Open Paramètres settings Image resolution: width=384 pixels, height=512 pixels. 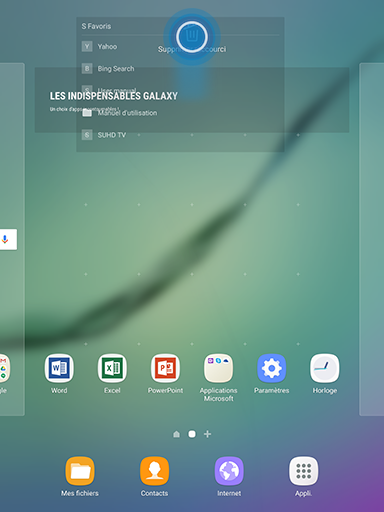(x=272, y=368)
